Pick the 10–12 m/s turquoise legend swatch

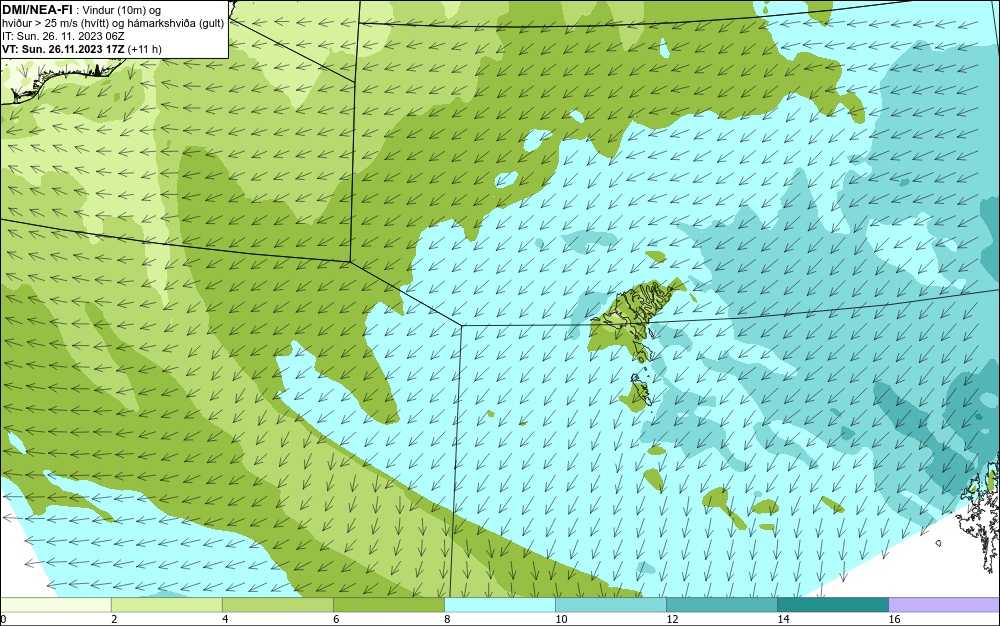[610, 604]
